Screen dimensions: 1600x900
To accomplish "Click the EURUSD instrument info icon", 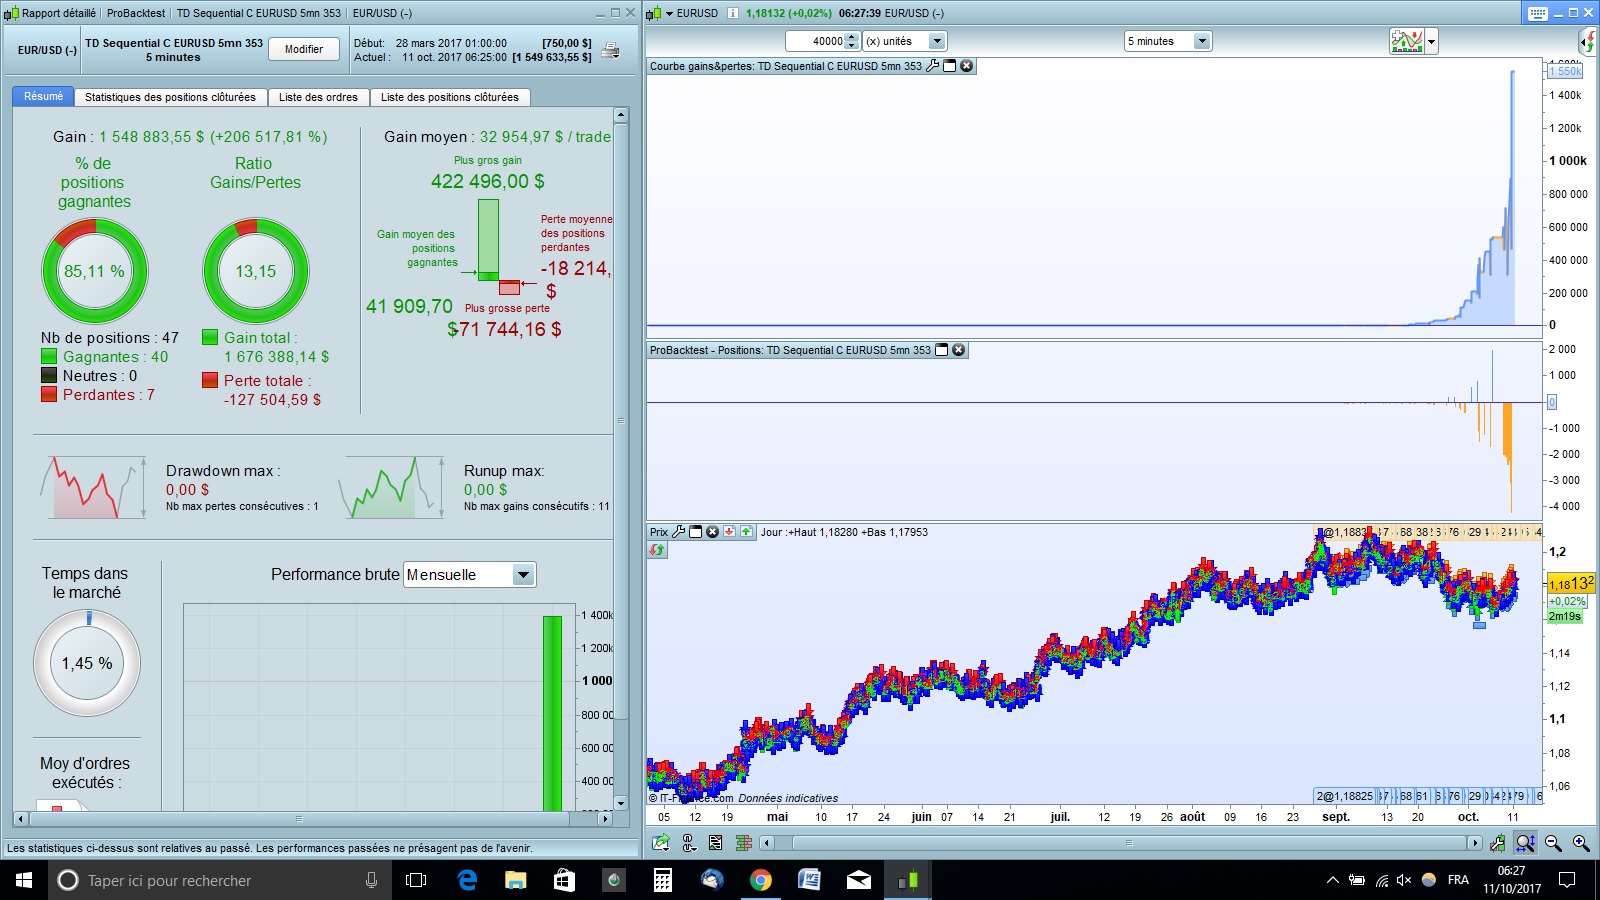I will coord(733,13).
